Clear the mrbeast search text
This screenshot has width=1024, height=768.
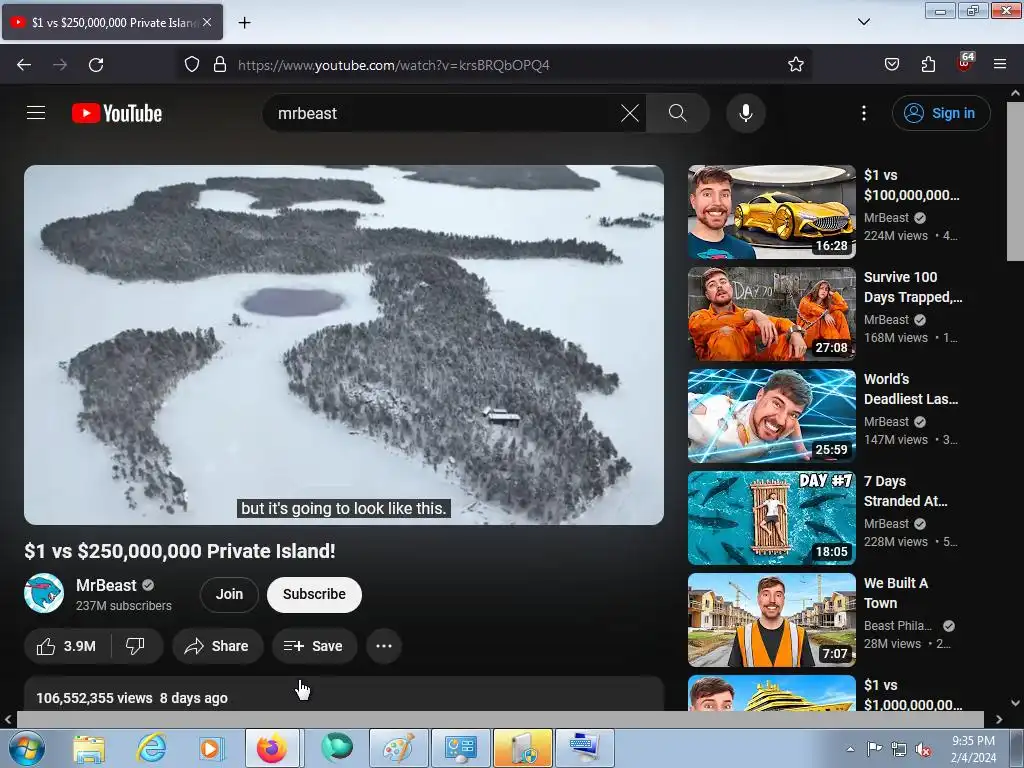coord(630,113)
